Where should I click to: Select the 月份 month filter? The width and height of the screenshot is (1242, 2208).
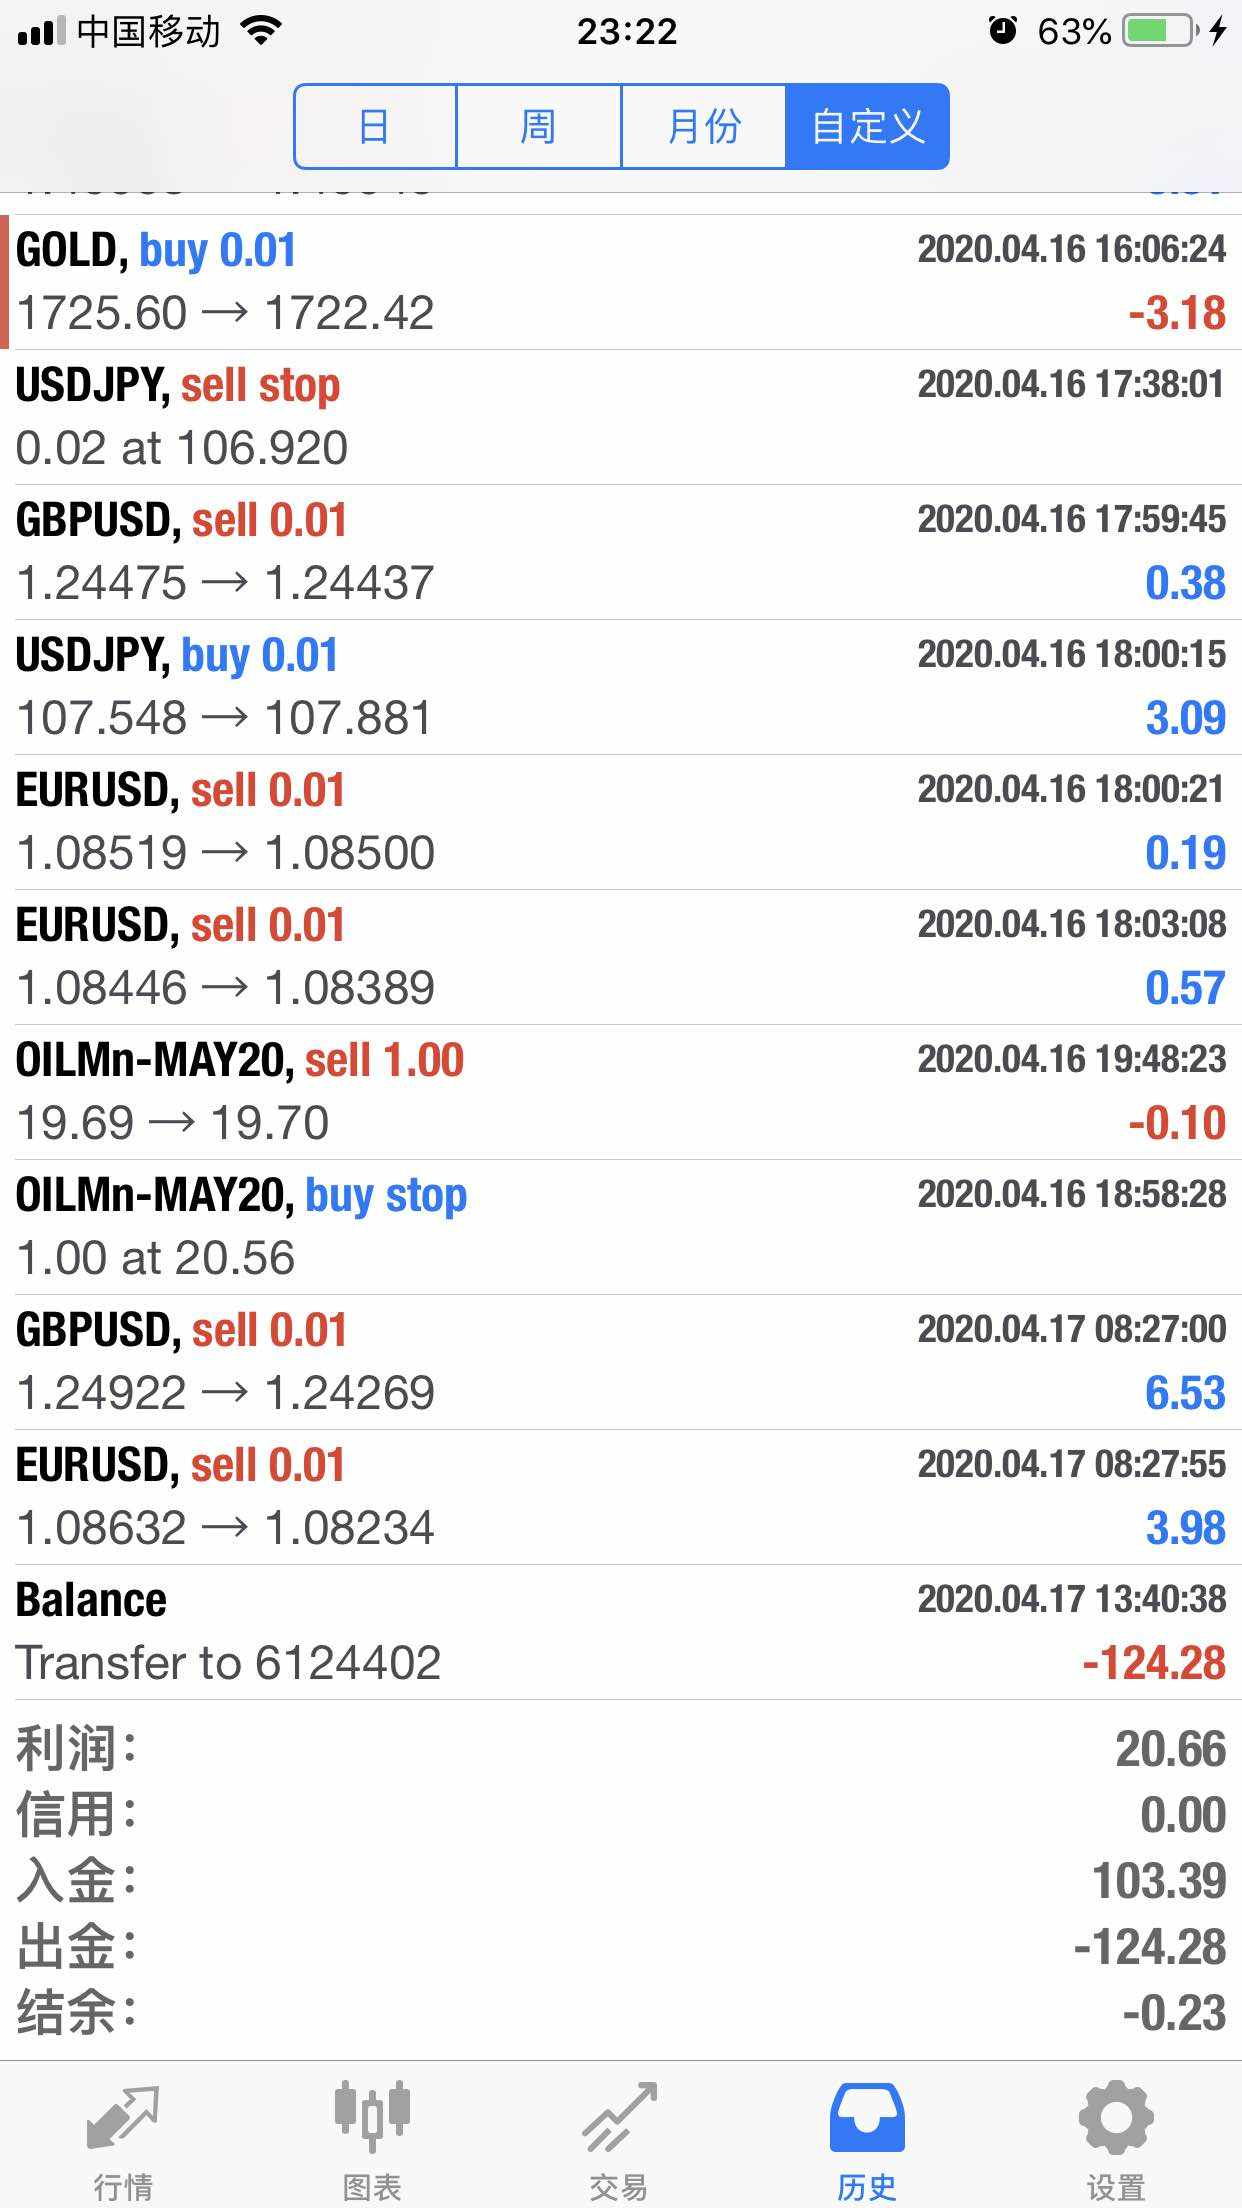tap(703, 127)
